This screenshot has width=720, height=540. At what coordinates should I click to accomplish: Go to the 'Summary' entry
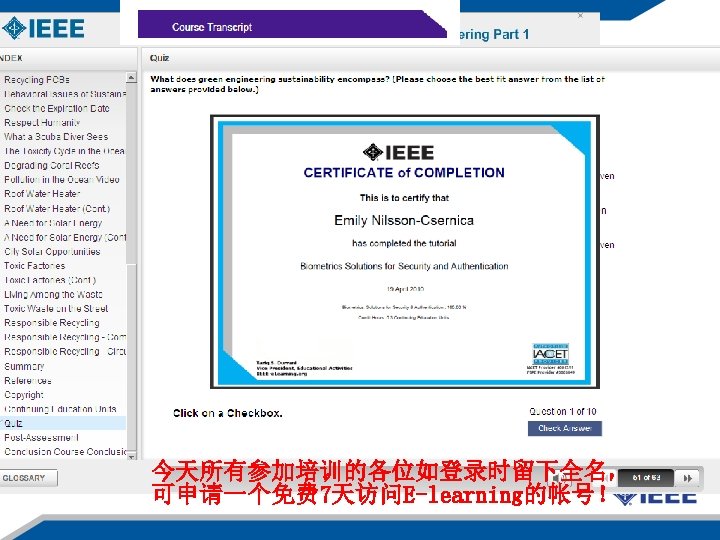[24, 366]
